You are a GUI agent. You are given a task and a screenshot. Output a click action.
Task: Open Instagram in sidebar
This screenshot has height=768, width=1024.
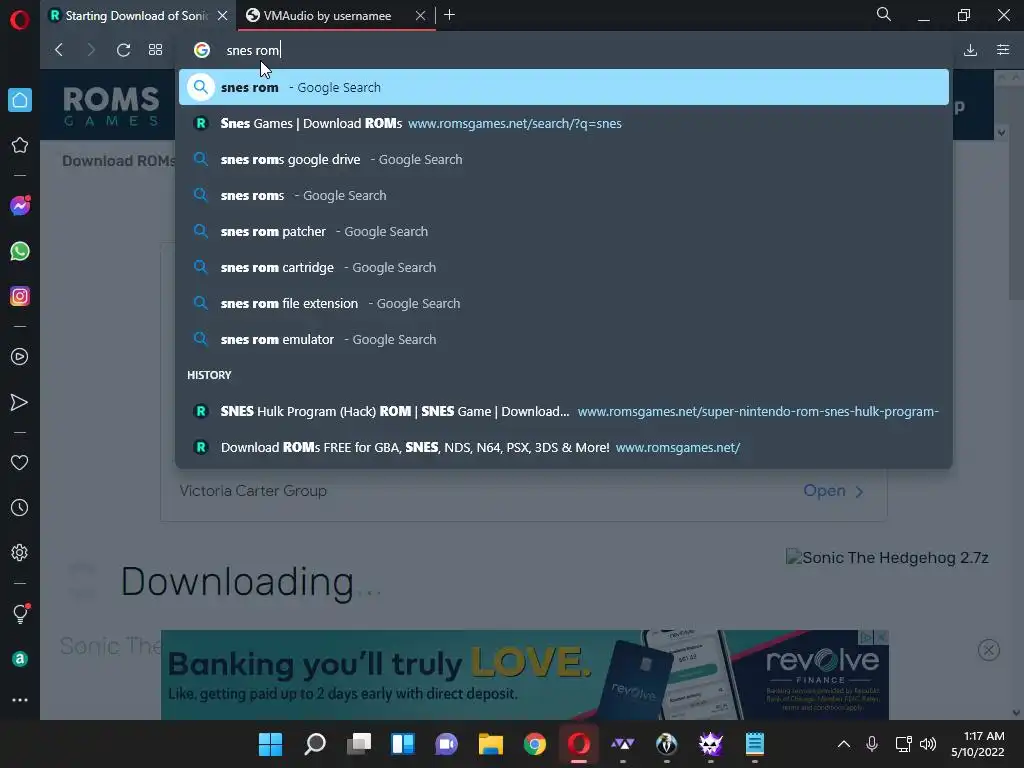[20, 296]
